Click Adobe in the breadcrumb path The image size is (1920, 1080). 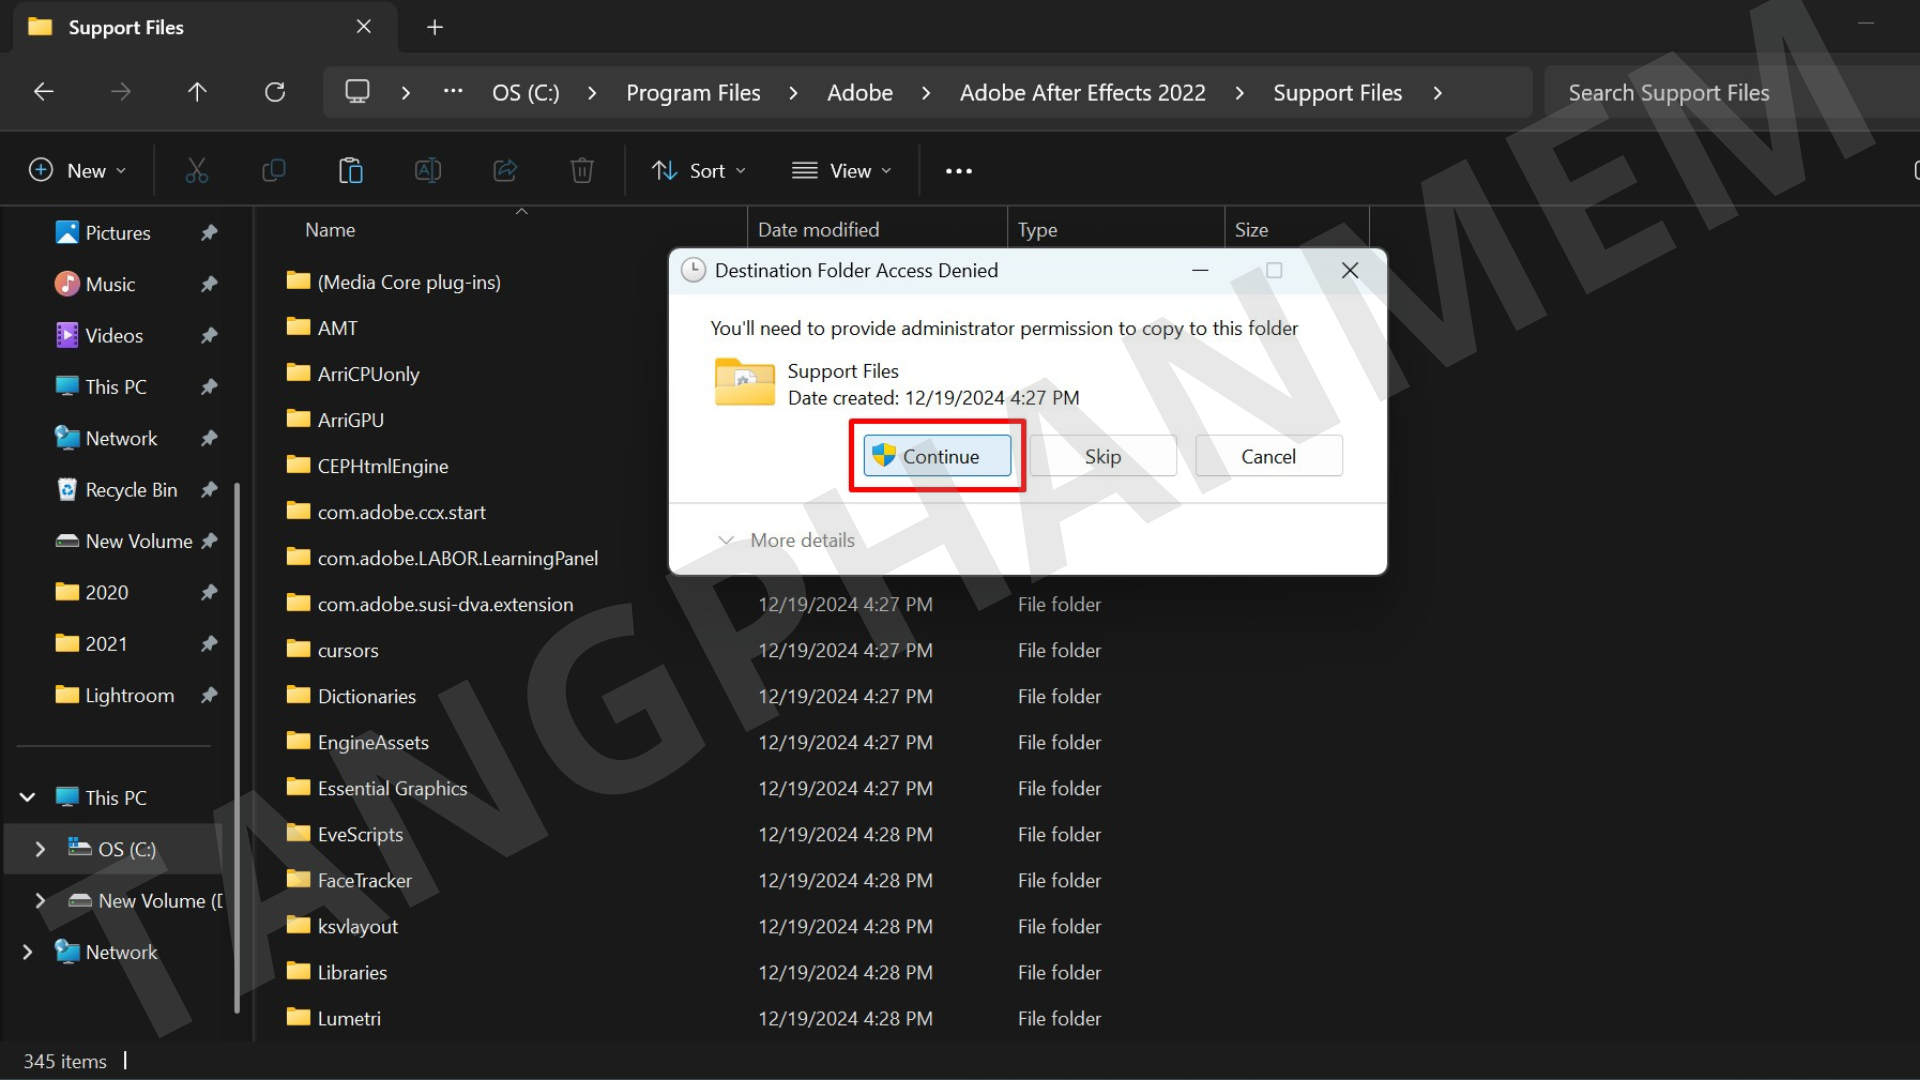tap(859, 93)
